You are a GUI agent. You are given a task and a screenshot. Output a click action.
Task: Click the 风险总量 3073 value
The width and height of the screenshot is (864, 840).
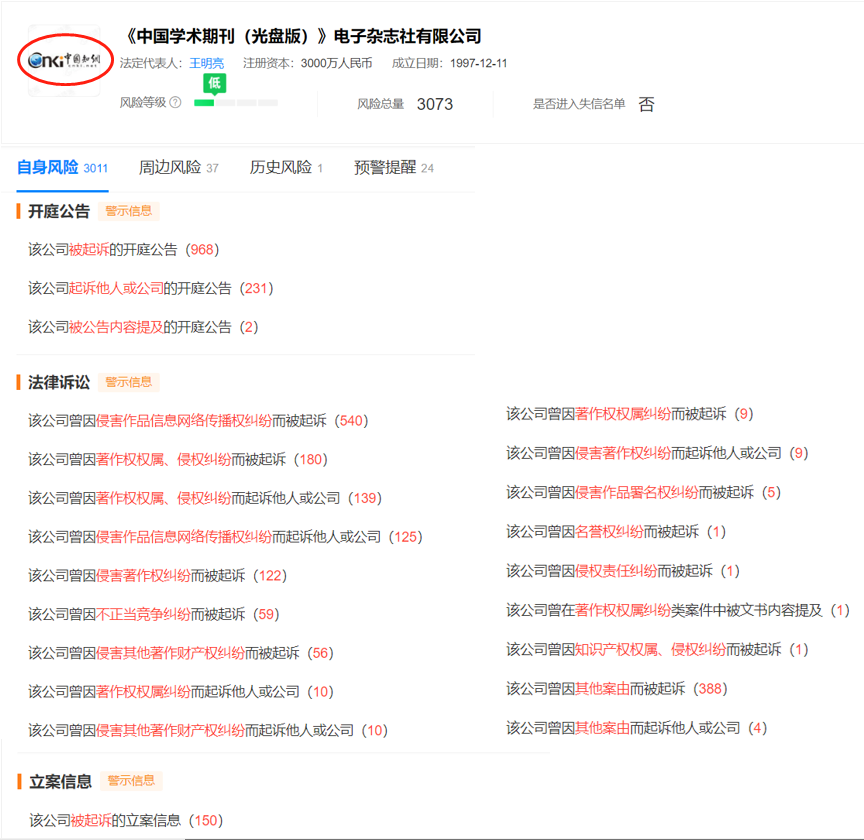[434, 104]
